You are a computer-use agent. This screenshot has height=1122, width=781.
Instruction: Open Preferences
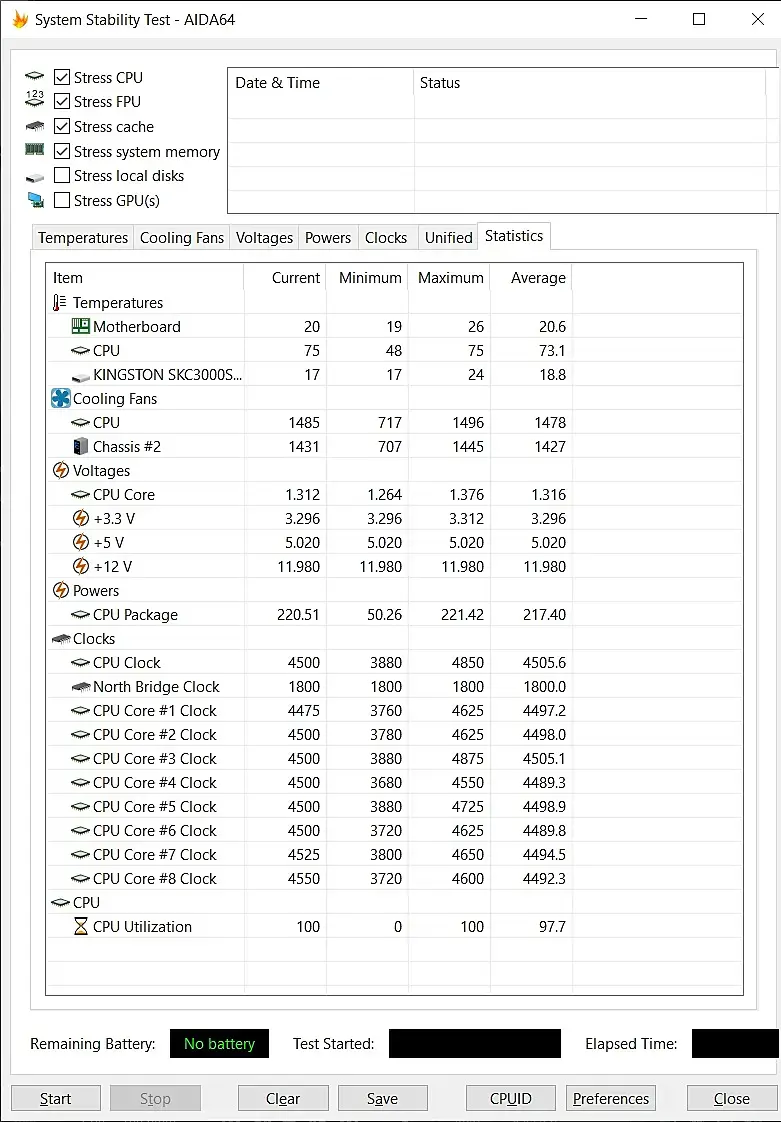click(611, 1098)
